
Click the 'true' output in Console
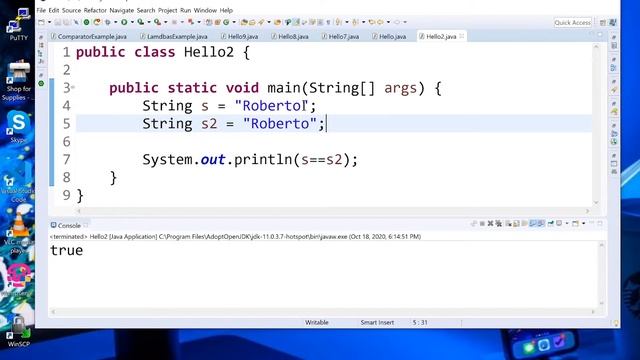67,250
